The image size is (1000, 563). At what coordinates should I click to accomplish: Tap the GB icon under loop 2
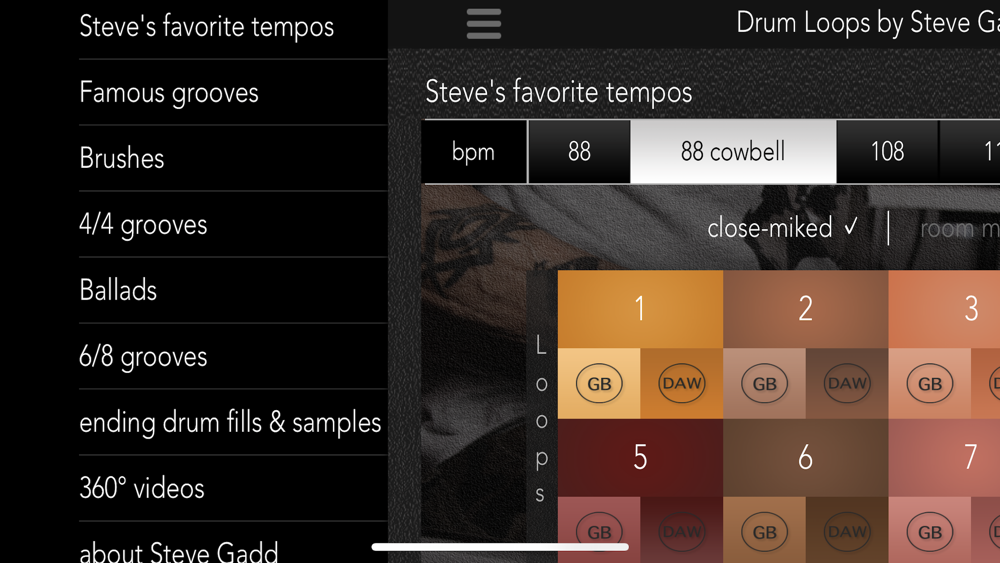tap(764, 383)
